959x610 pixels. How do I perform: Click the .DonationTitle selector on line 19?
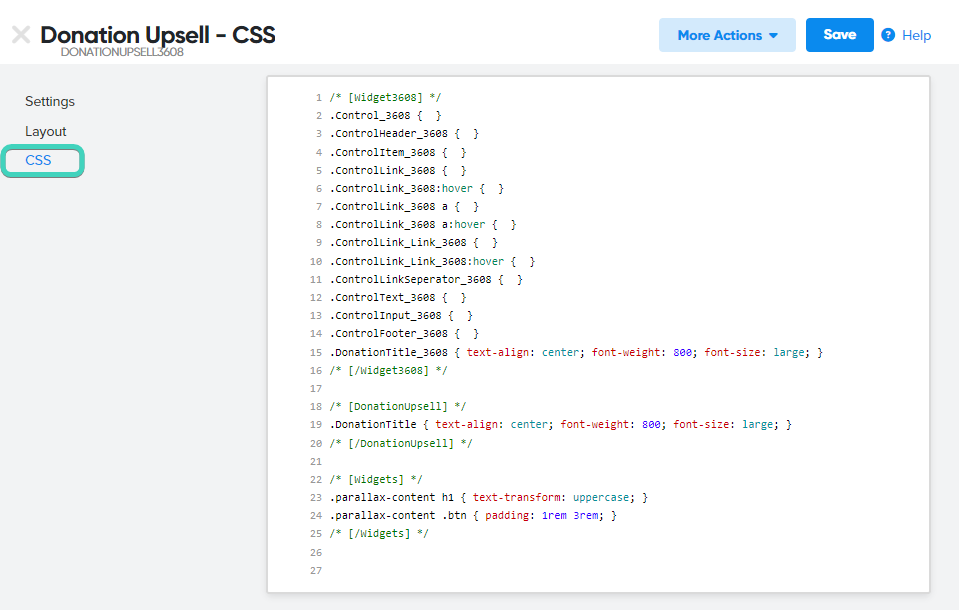click(x=373, y=425)
